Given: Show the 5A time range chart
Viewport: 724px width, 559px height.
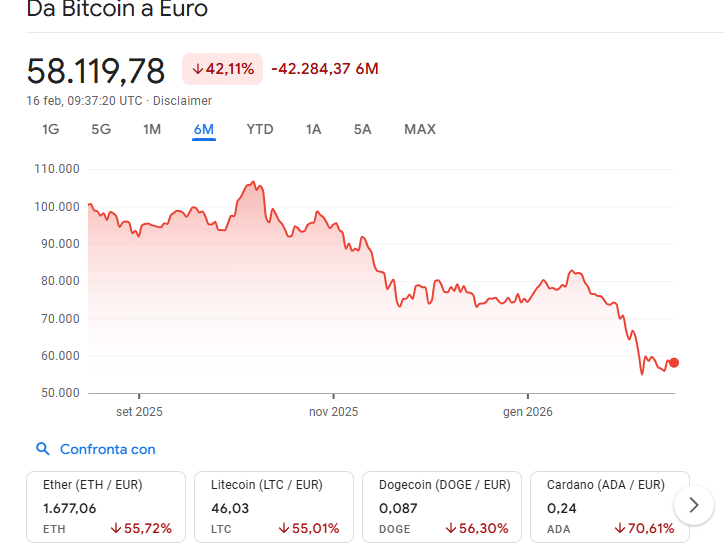Looking at the screenshot, I should pyautogui.click(x=362, y=129).
